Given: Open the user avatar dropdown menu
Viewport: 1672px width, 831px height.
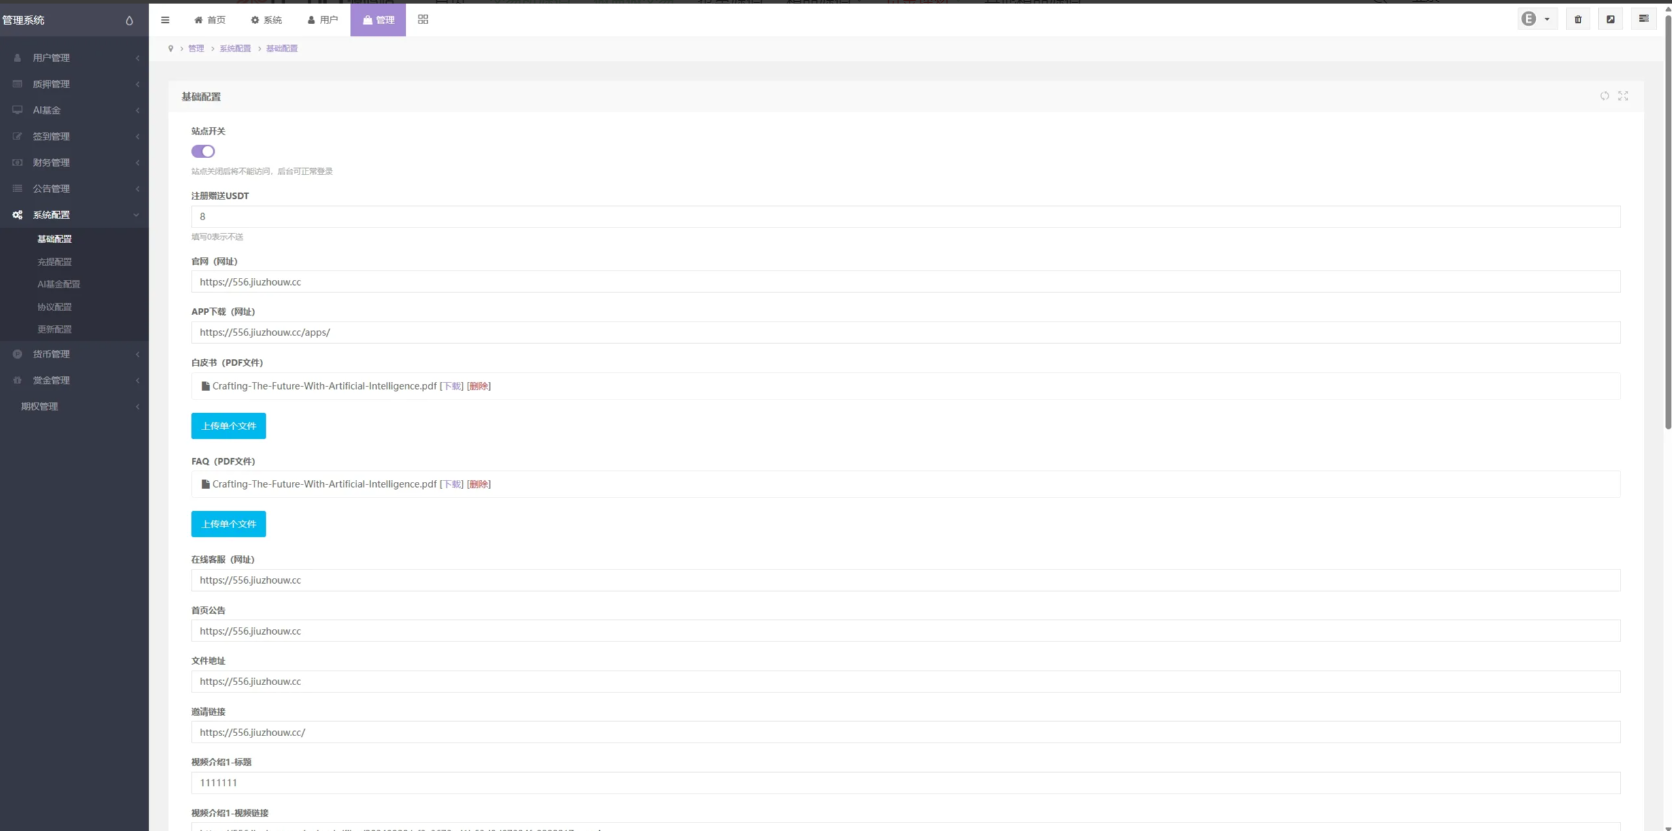Looking at the screenshot, I should pos(1536,19).
